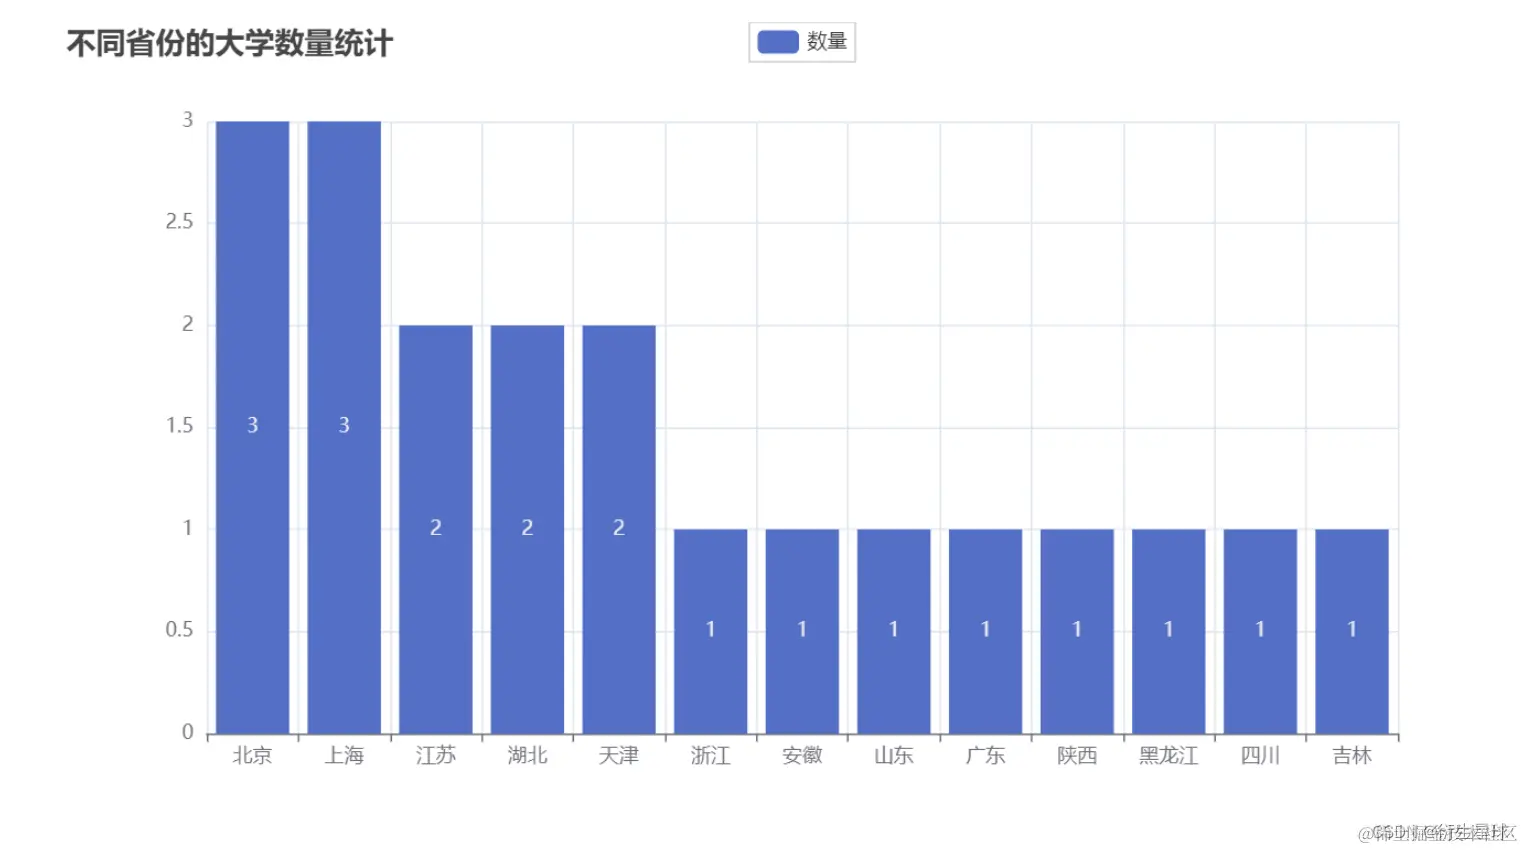Click the blue color swatch in the legend

coord(776,41)
